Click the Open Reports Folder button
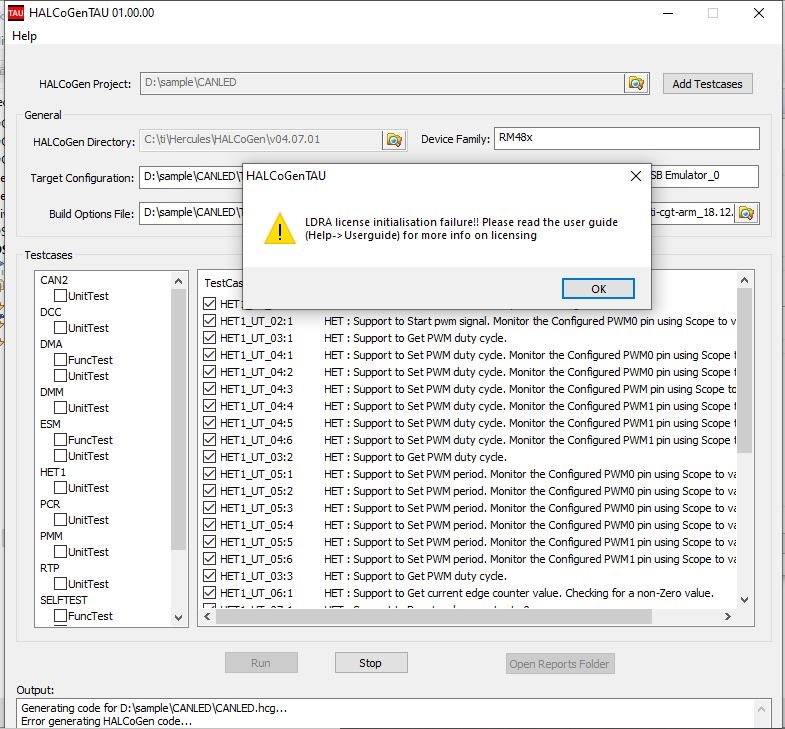This screenshot has height=729, width=785. [560, 664]
